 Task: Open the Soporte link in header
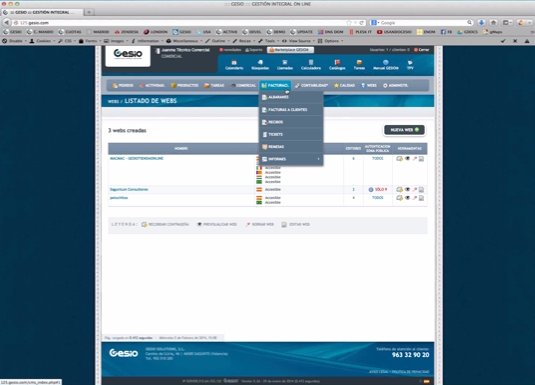254,50
